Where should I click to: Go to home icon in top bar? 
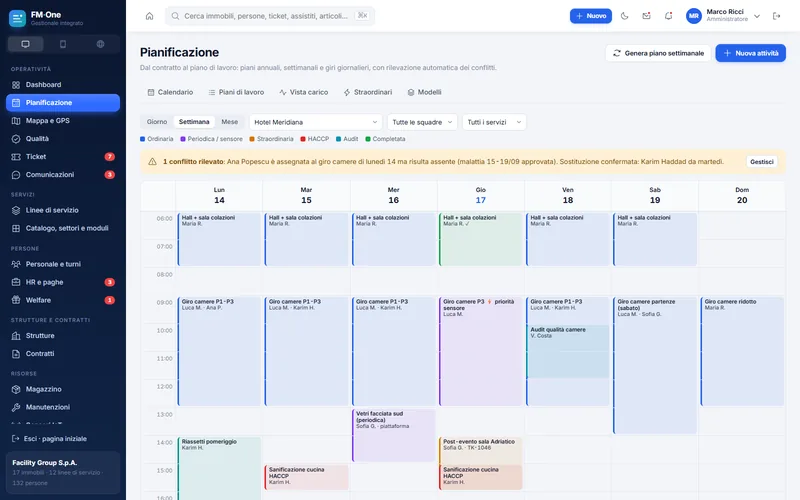(149, 16)
